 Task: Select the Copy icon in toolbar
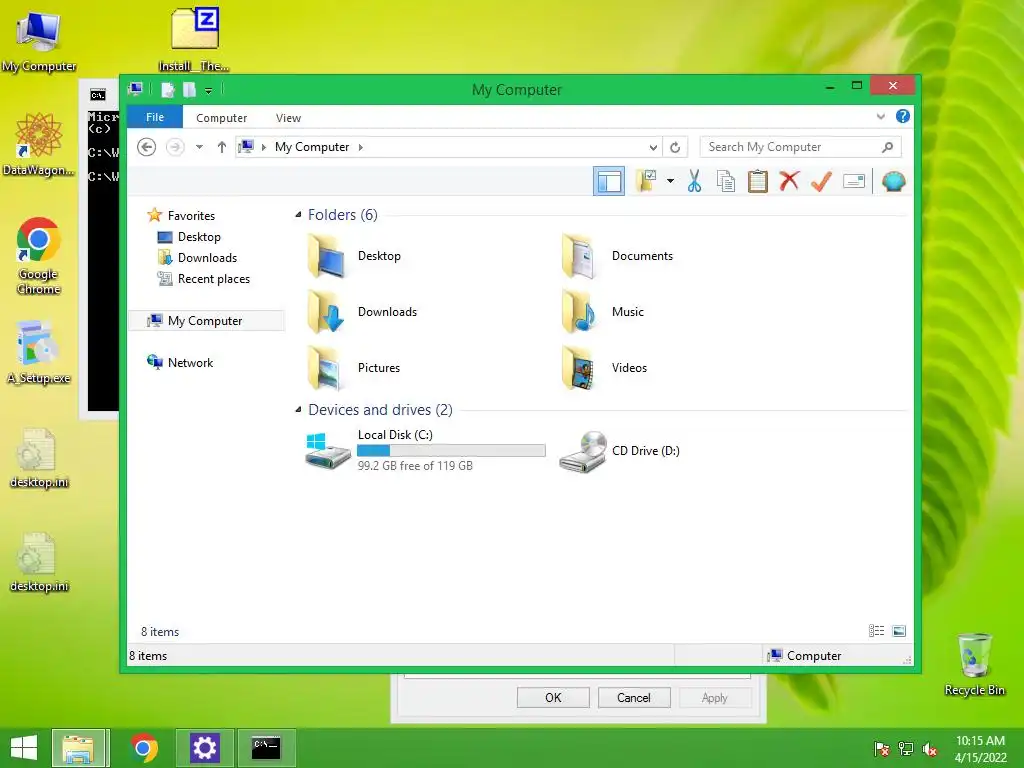coord(726,181)
